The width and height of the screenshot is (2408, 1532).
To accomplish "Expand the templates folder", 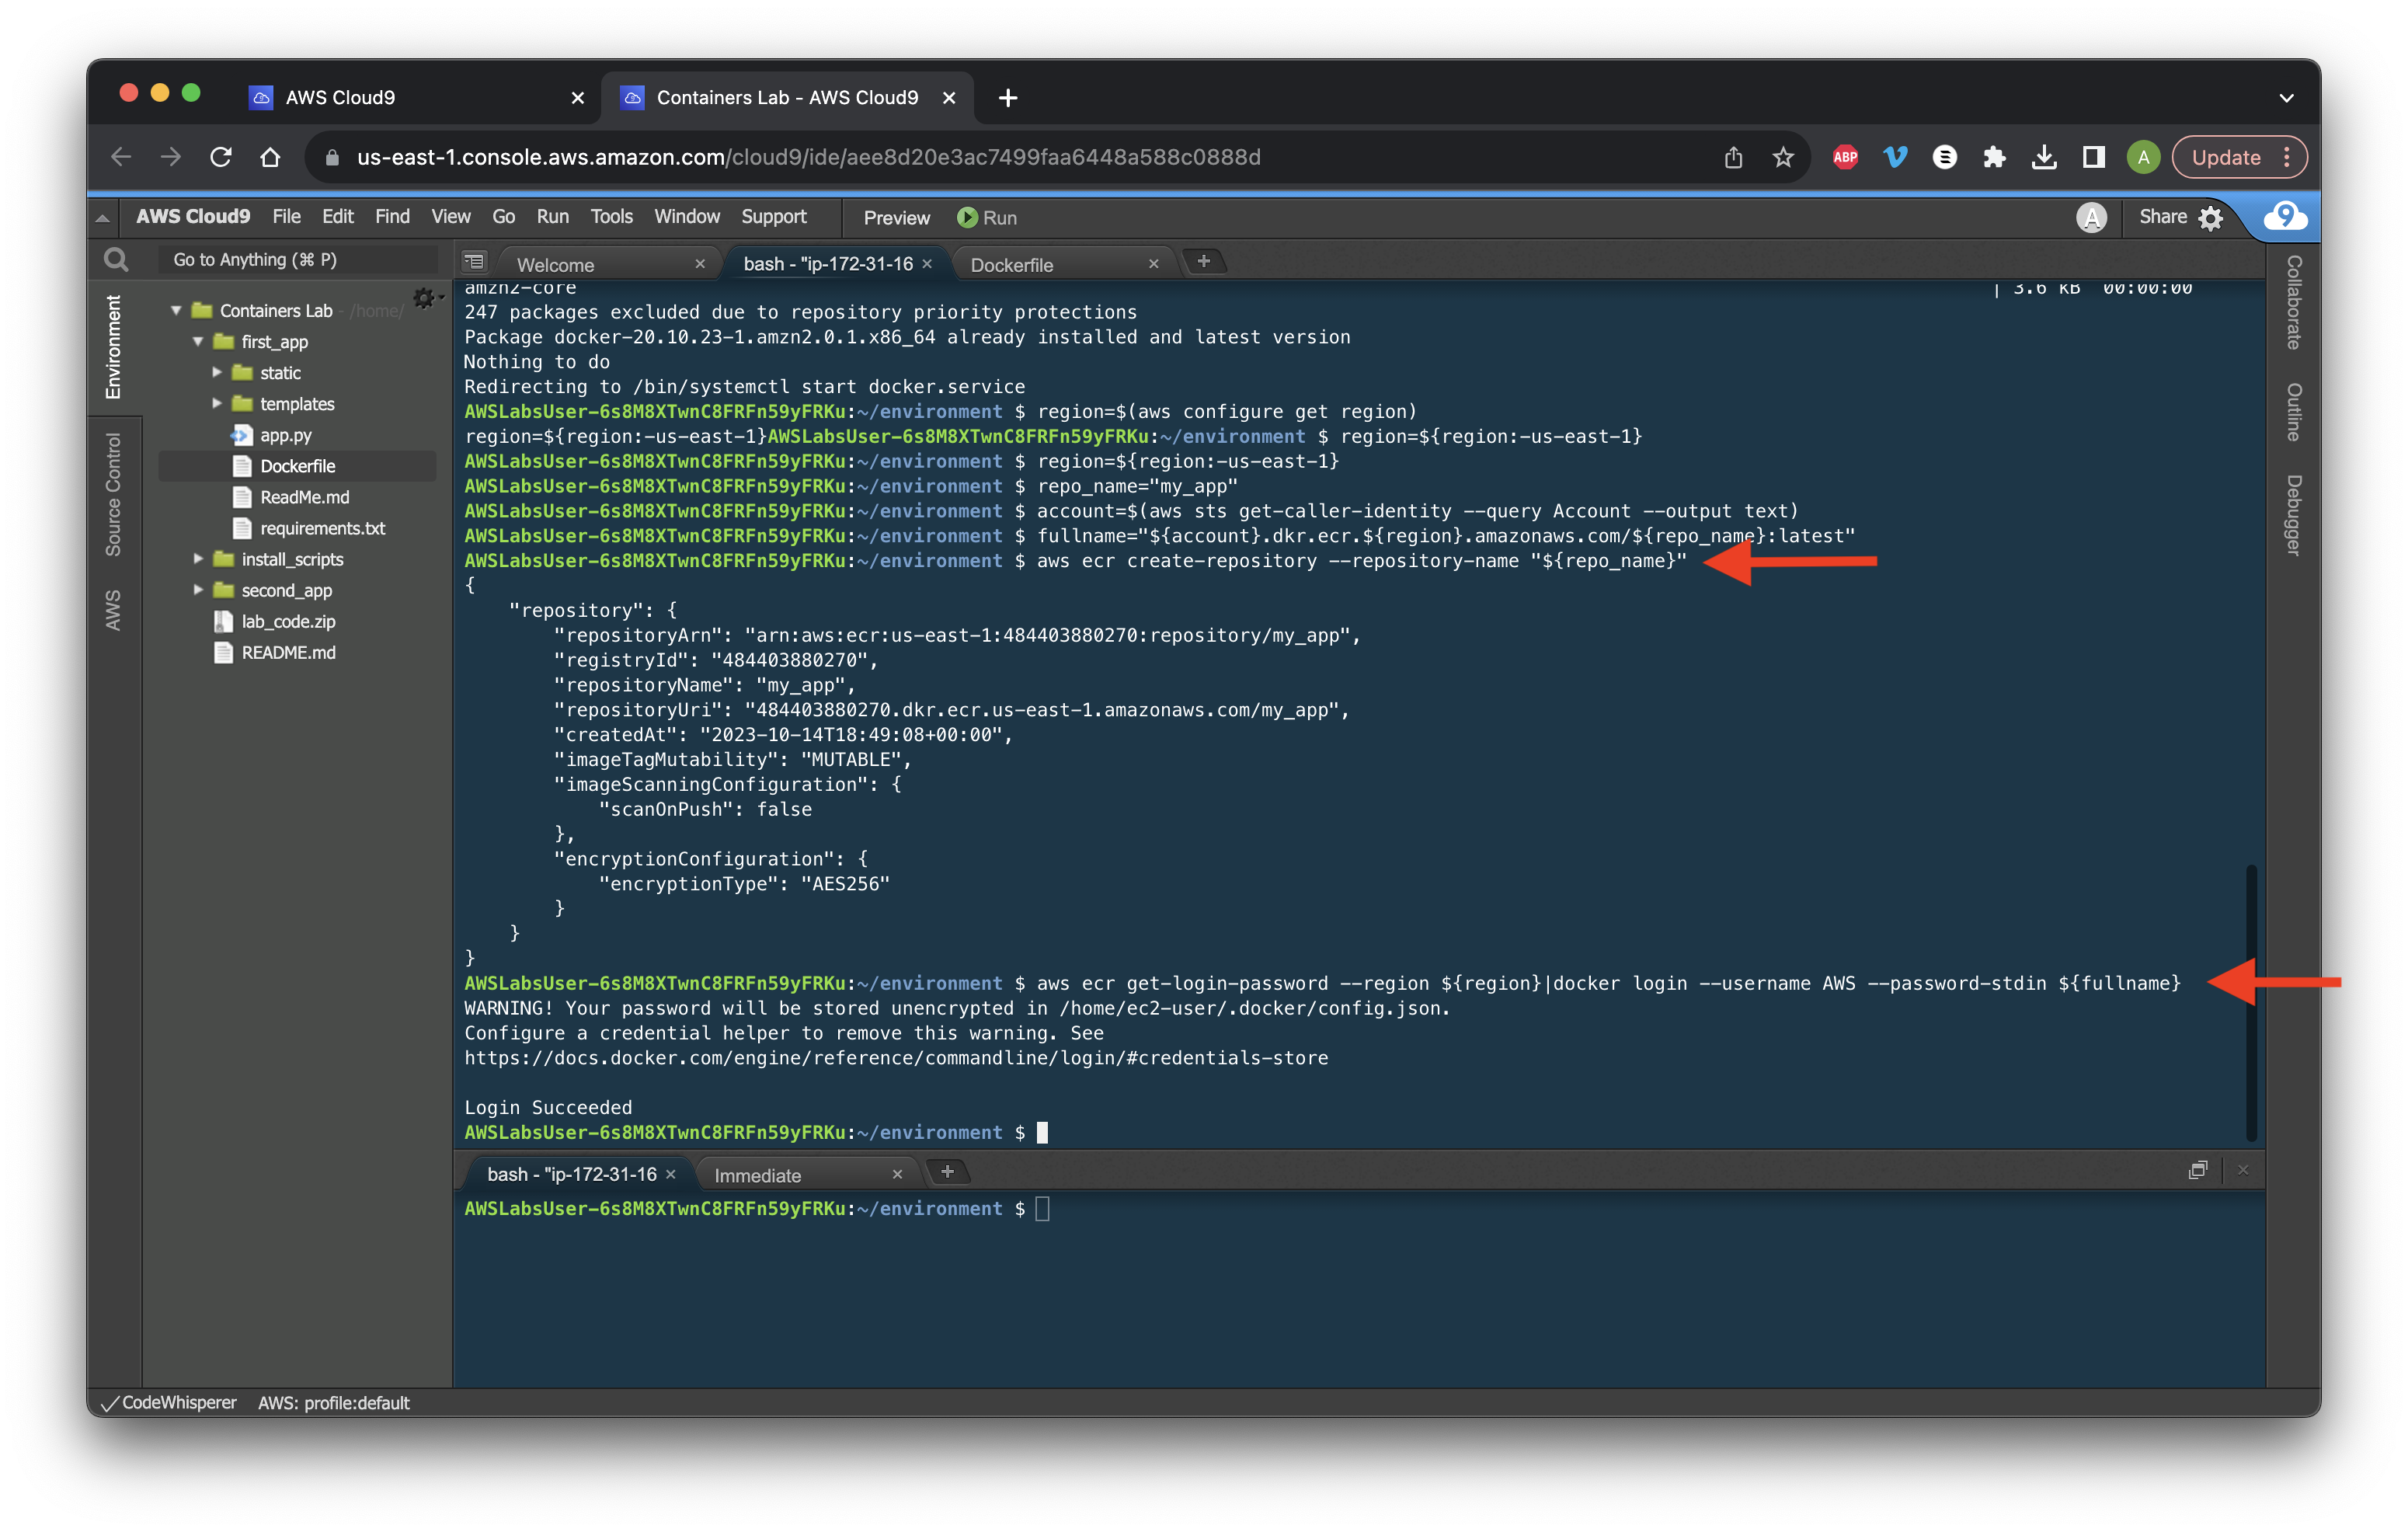I will point(217,404).
